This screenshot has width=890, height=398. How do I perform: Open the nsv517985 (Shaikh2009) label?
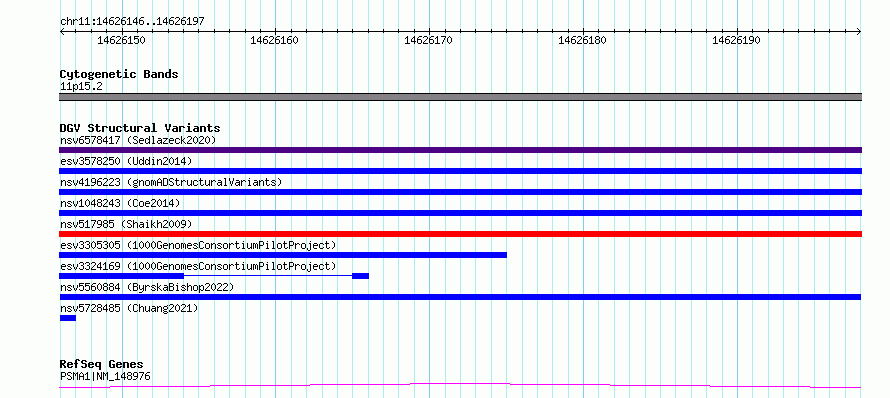[x=126, y=224]
